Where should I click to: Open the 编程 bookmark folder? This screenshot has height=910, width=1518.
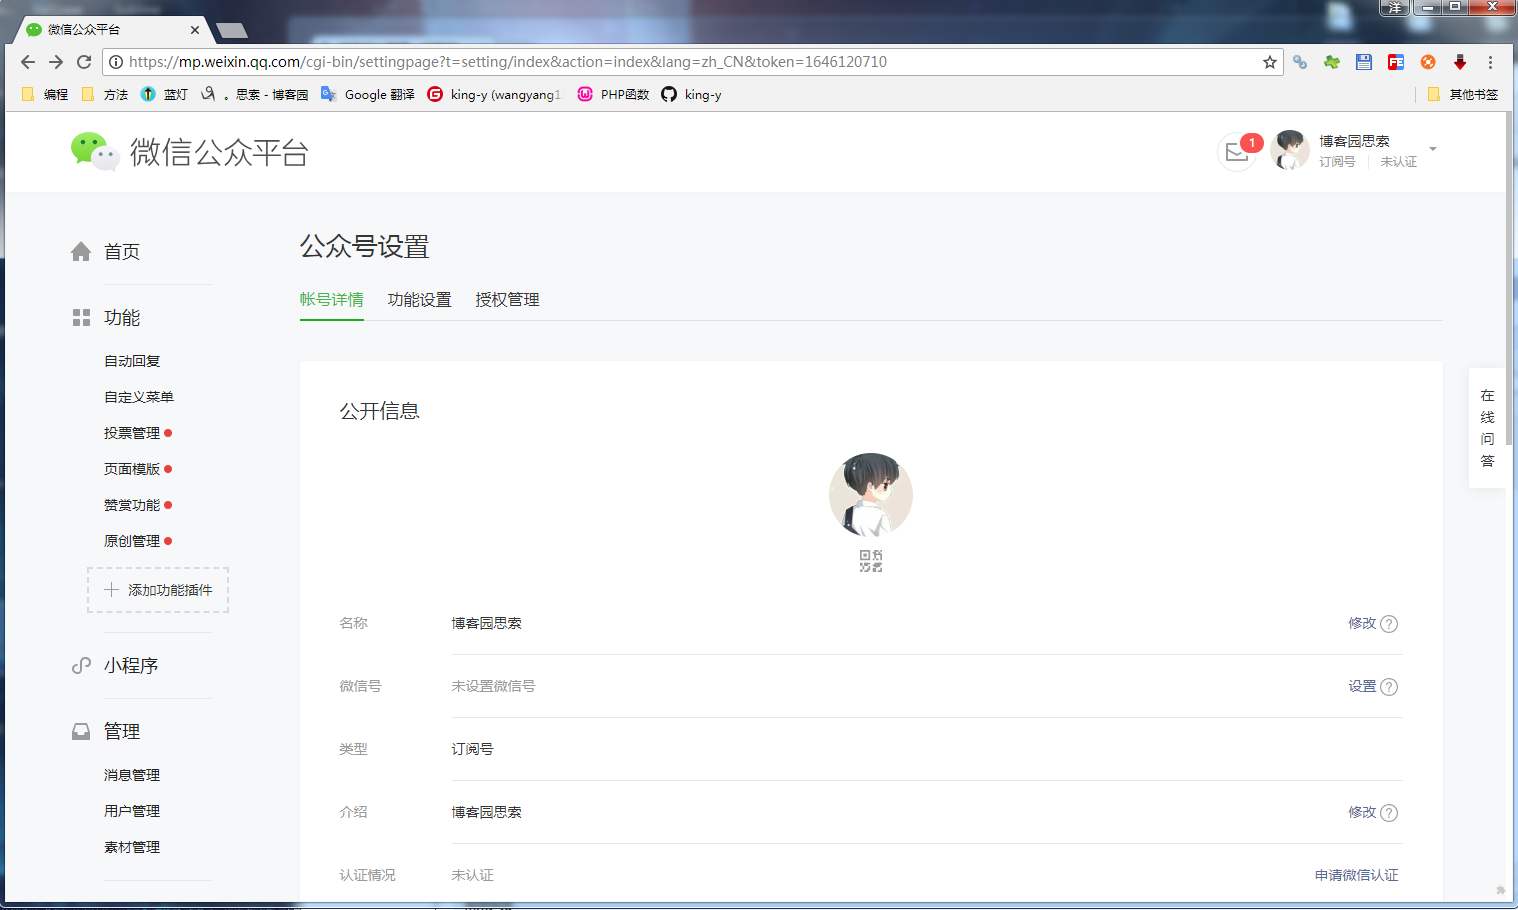[x=45, y=94]
